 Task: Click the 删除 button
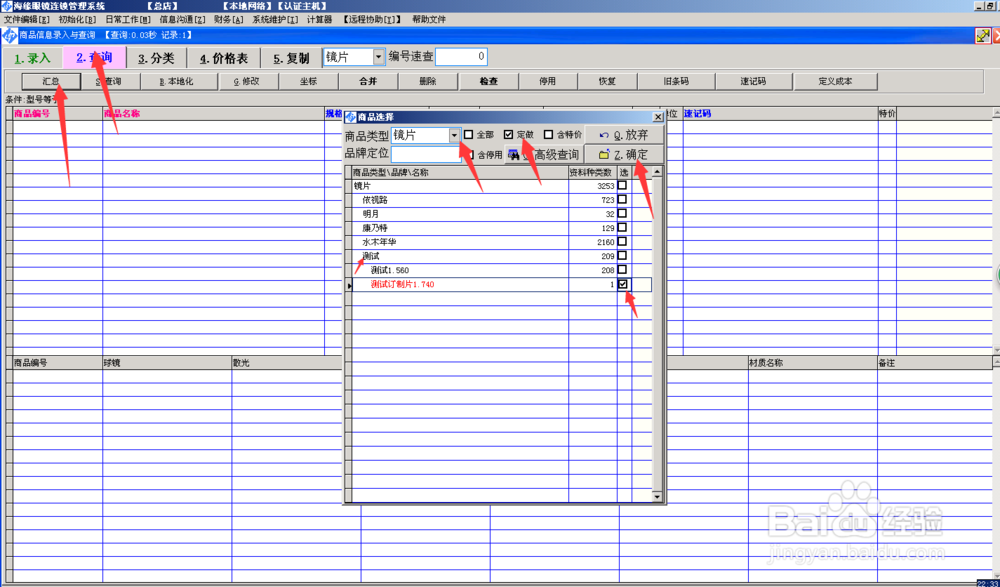pos(429,82)
